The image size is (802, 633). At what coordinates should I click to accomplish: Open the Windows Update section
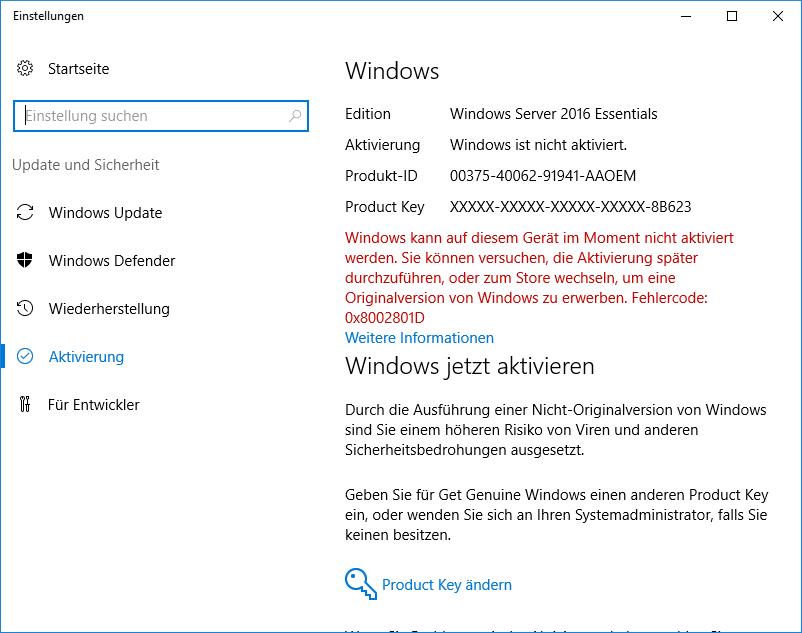pyautogui.click(x=105, y=213)
